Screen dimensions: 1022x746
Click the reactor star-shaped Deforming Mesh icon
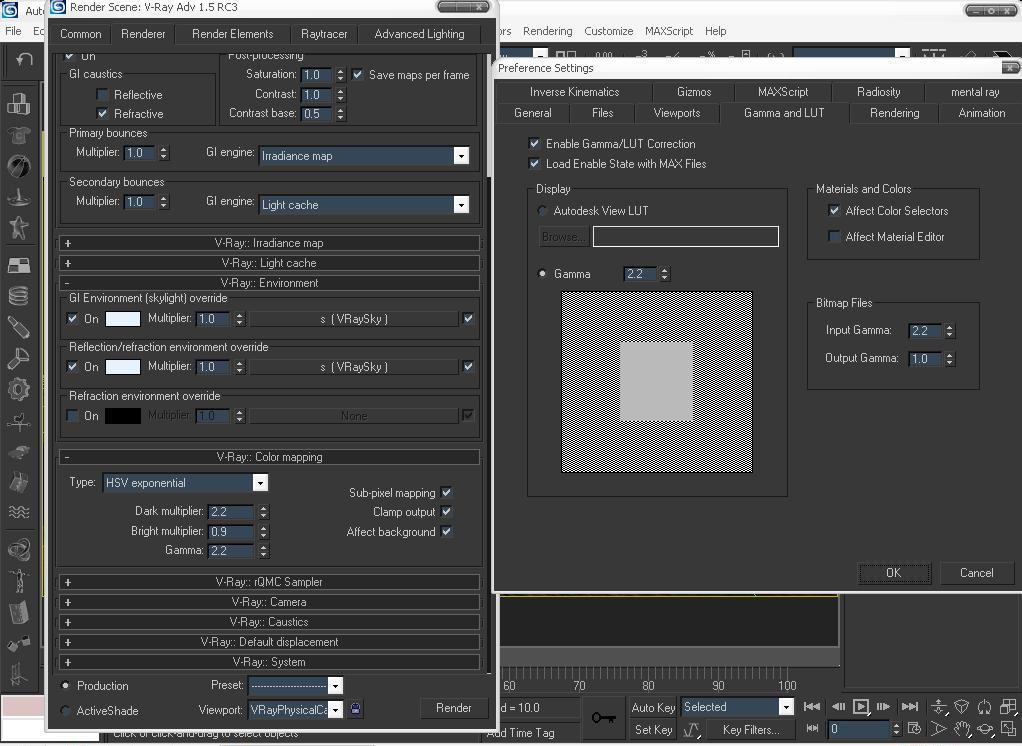point(18,228)
